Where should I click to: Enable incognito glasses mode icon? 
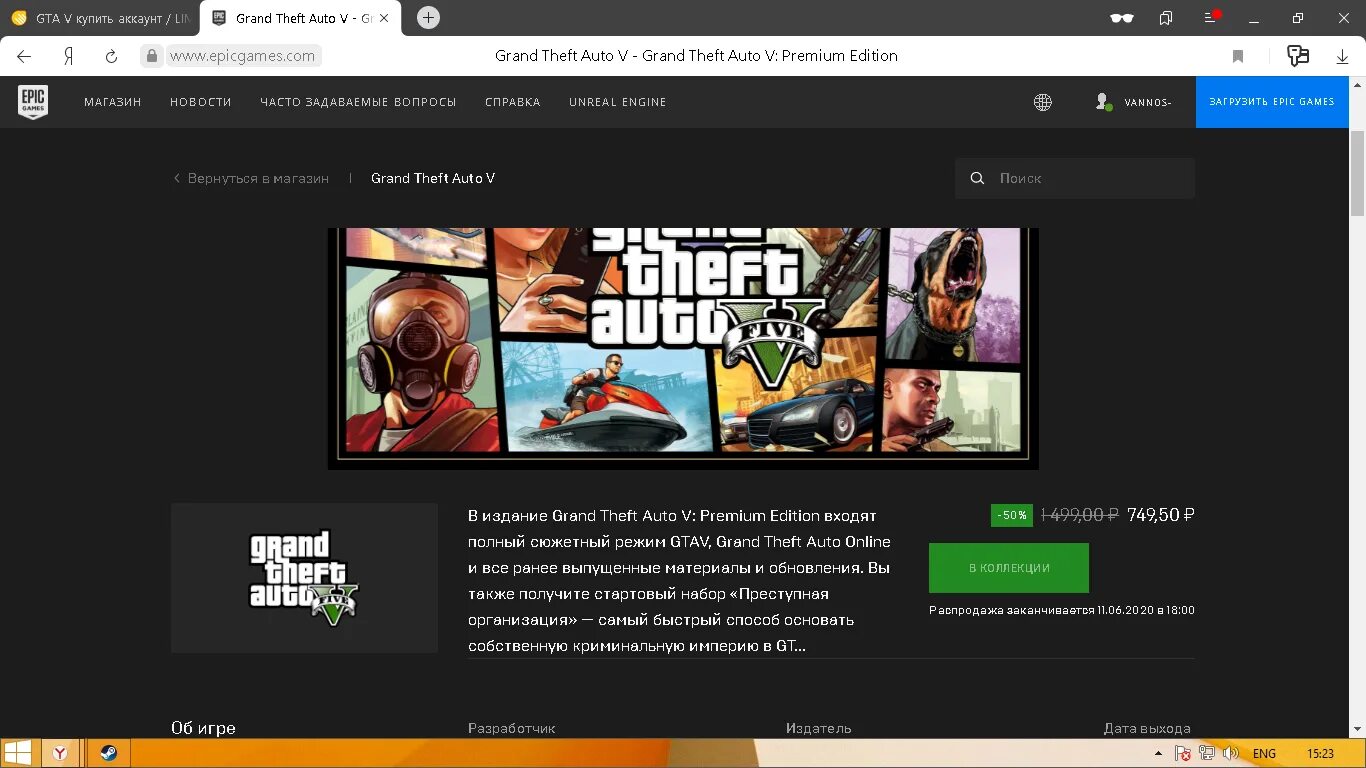[x=1122, y=18]
